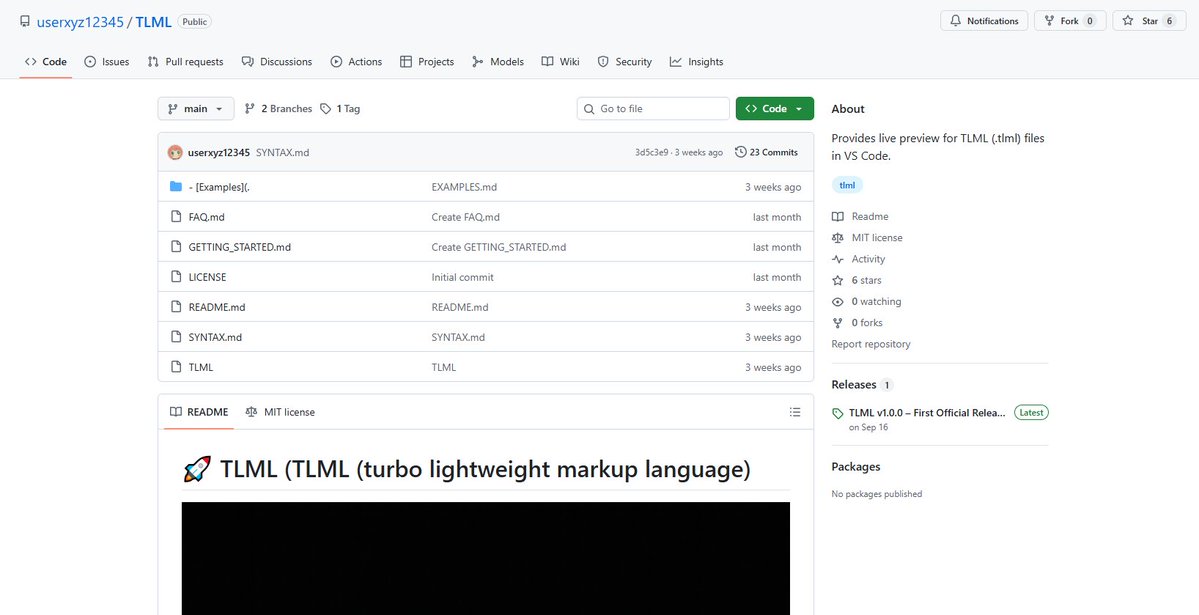Viewport: 1199px width, 615px height.
Task: Open the Pull requests tab
Action: [x=185, y=62]
